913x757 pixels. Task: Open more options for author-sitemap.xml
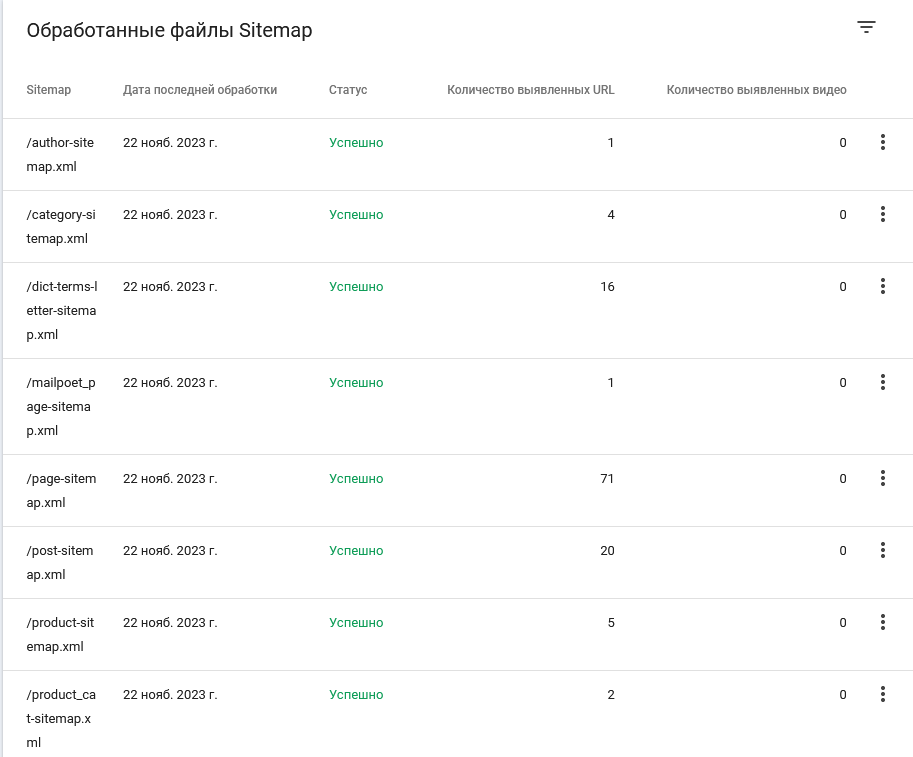coord(883,142)
